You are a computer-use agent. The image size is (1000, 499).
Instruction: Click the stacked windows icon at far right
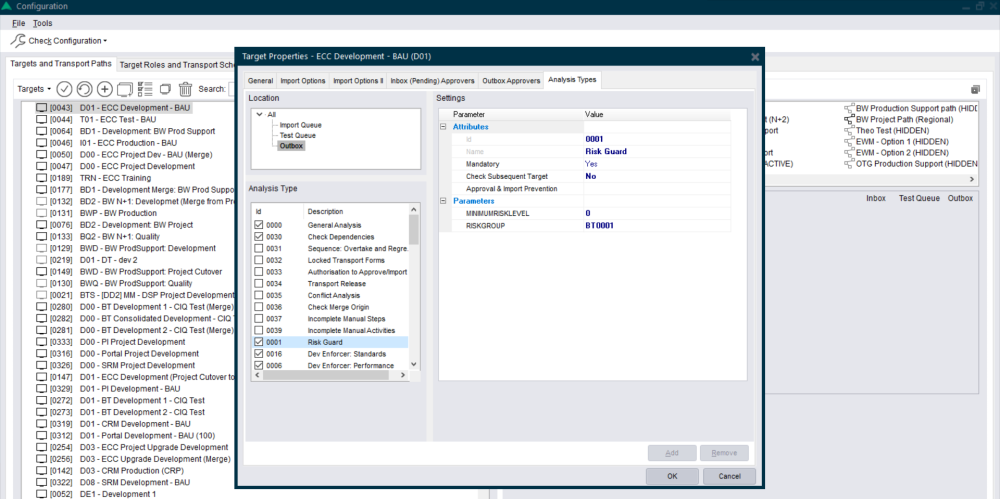point(975,89)
